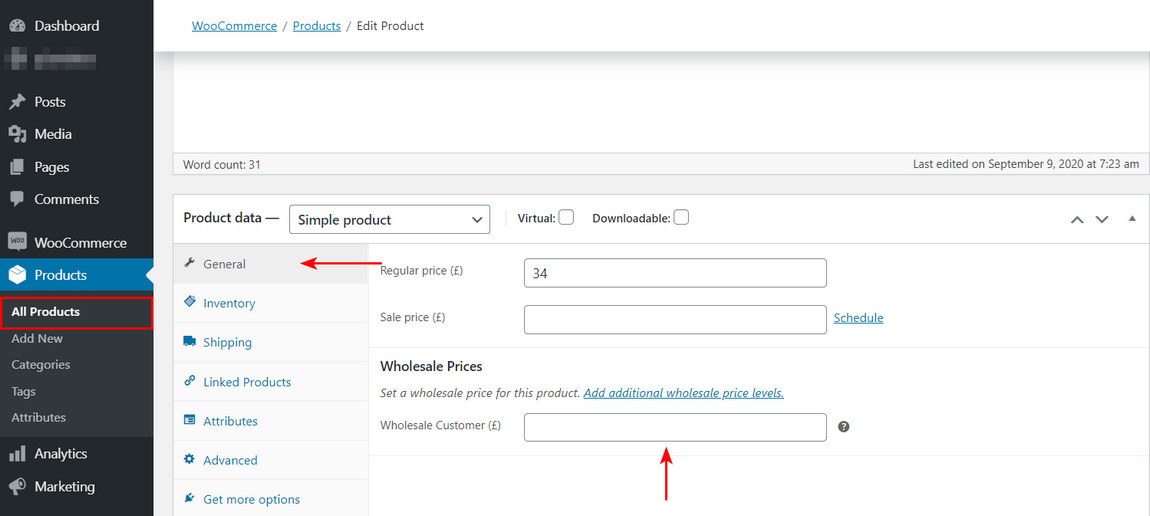Click the Inventory tag icon
Screen dimensions: 1150x516
(x=189, y=302)
